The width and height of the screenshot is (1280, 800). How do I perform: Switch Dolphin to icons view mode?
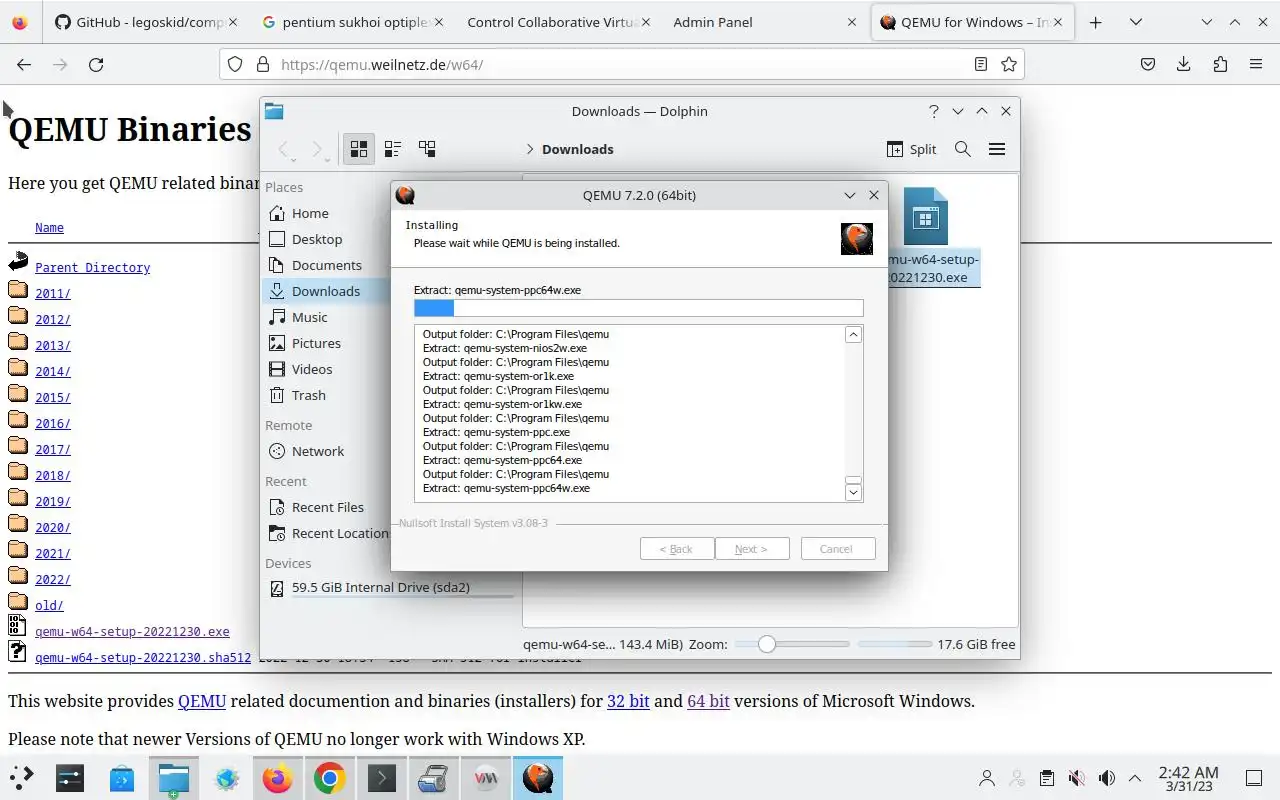click(x=358, y=149)
